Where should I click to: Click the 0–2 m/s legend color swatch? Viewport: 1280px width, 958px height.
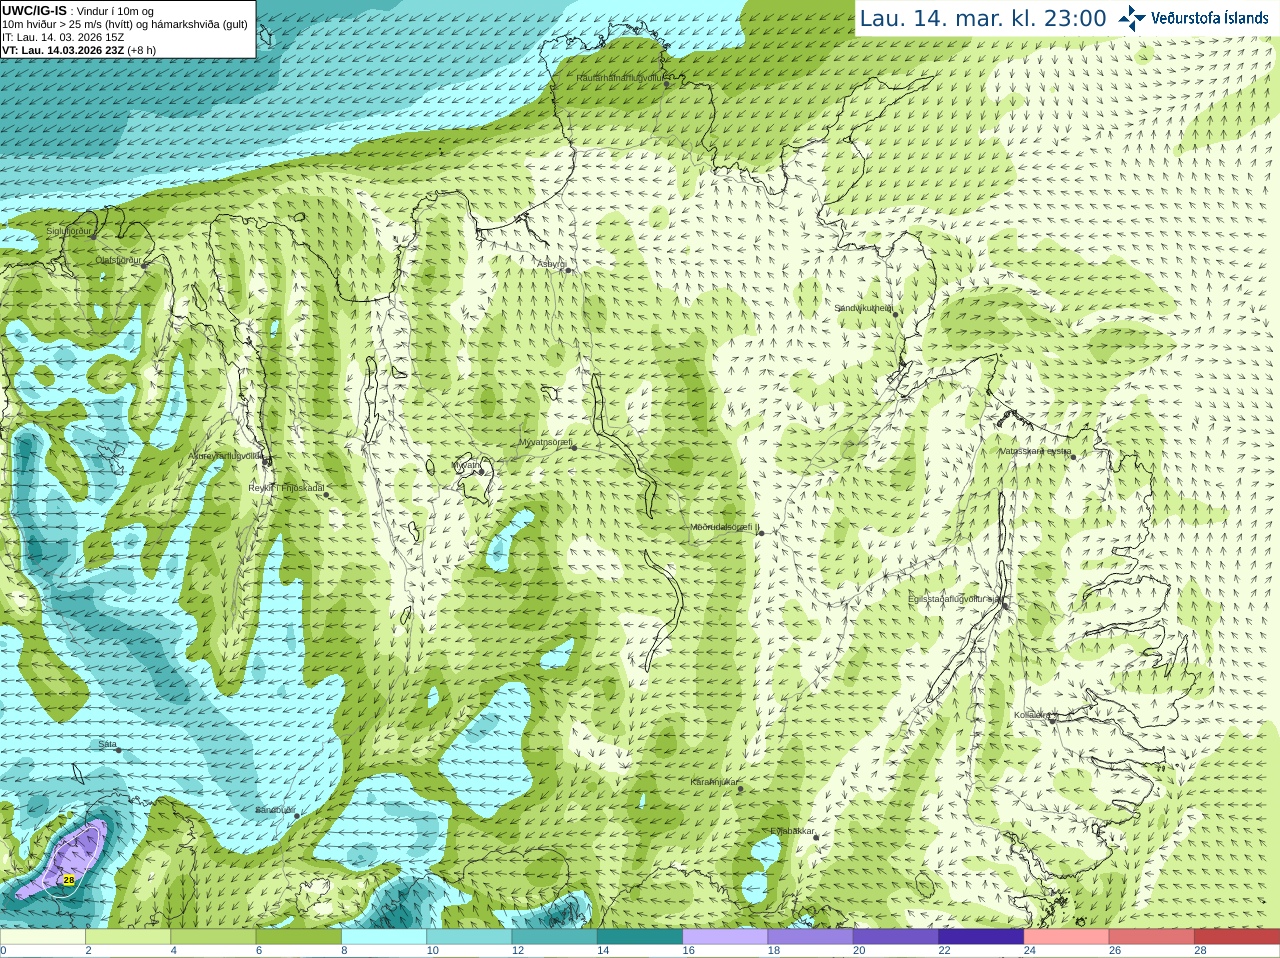click(x=42, y=937)
